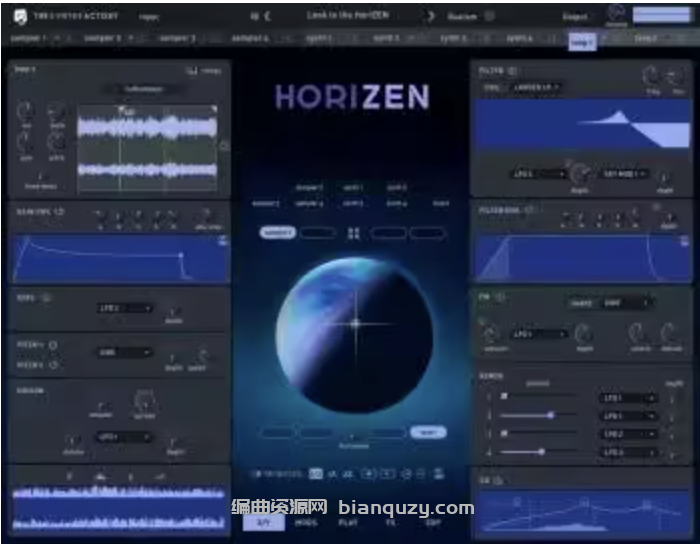Open the LADDER LP filter type dropdown
Viewport: 700px width, 544px height.
click(537, 87)
